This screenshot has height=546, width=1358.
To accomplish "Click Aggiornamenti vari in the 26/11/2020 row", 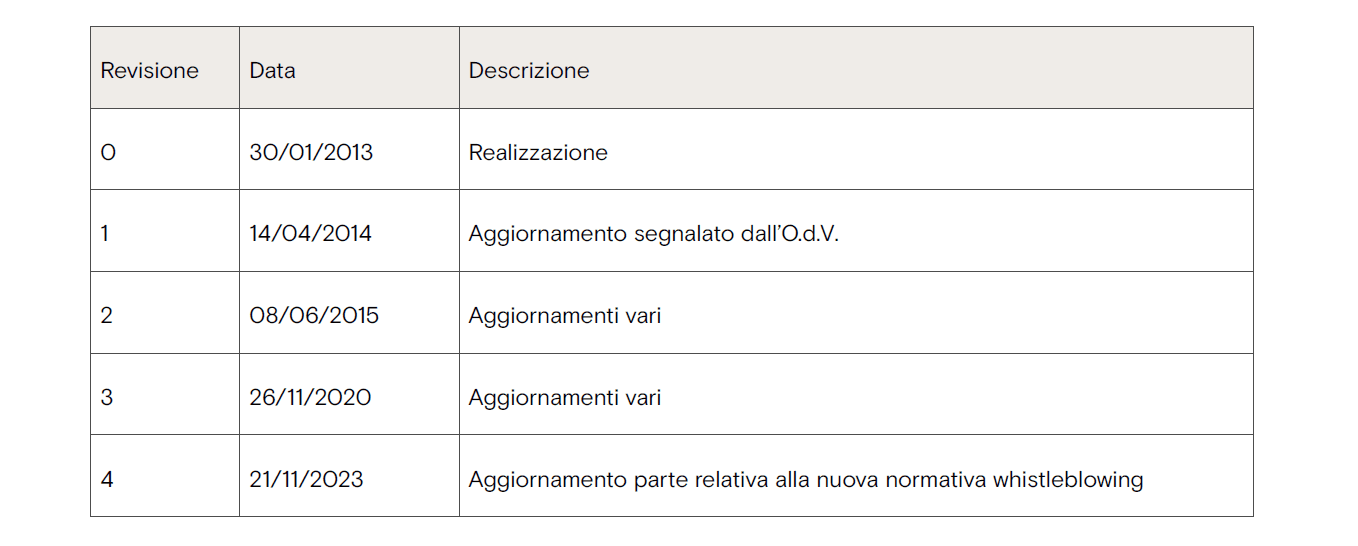I will [x=565, y=398].
